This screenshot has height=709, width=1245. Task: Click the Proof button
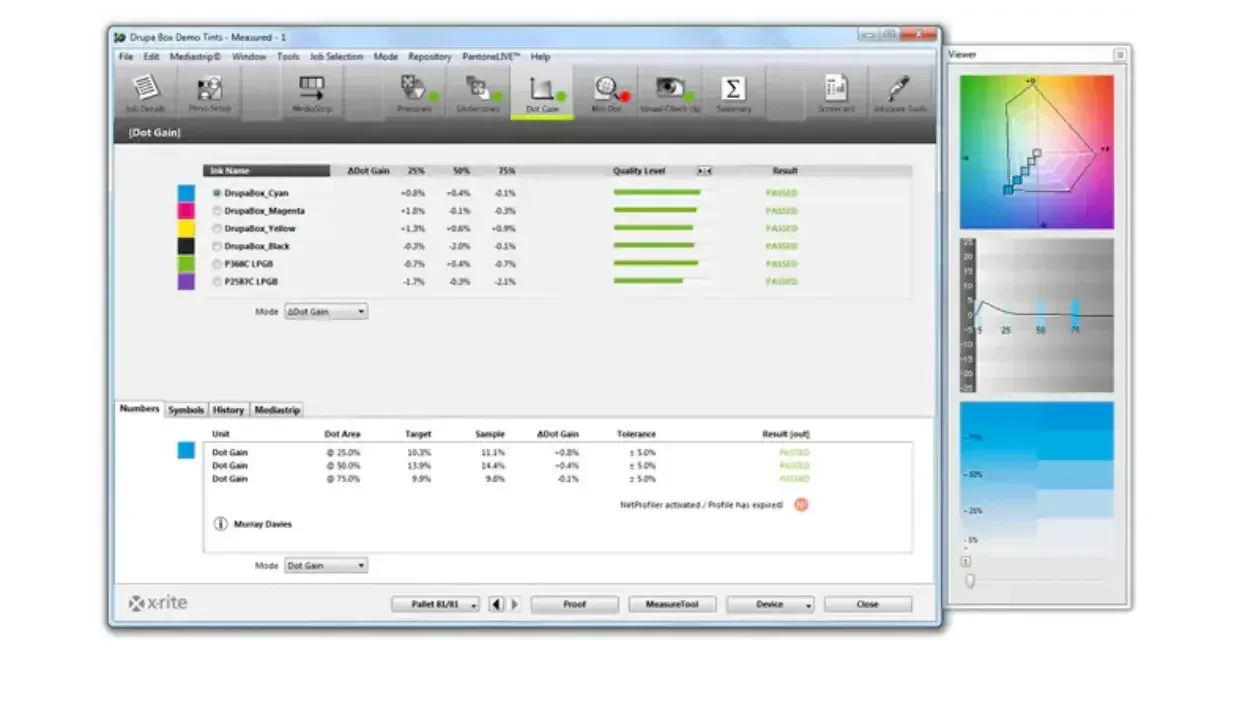tap(574, 604)
